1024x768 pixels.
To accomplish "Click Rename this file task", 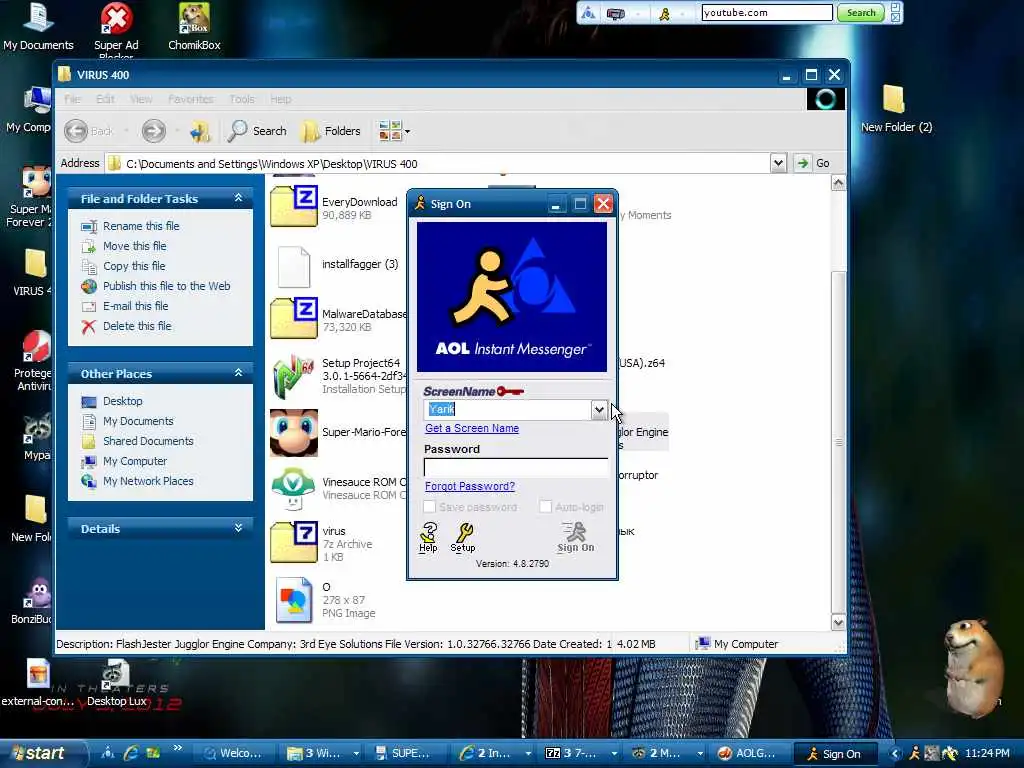I will coord(141,226).
